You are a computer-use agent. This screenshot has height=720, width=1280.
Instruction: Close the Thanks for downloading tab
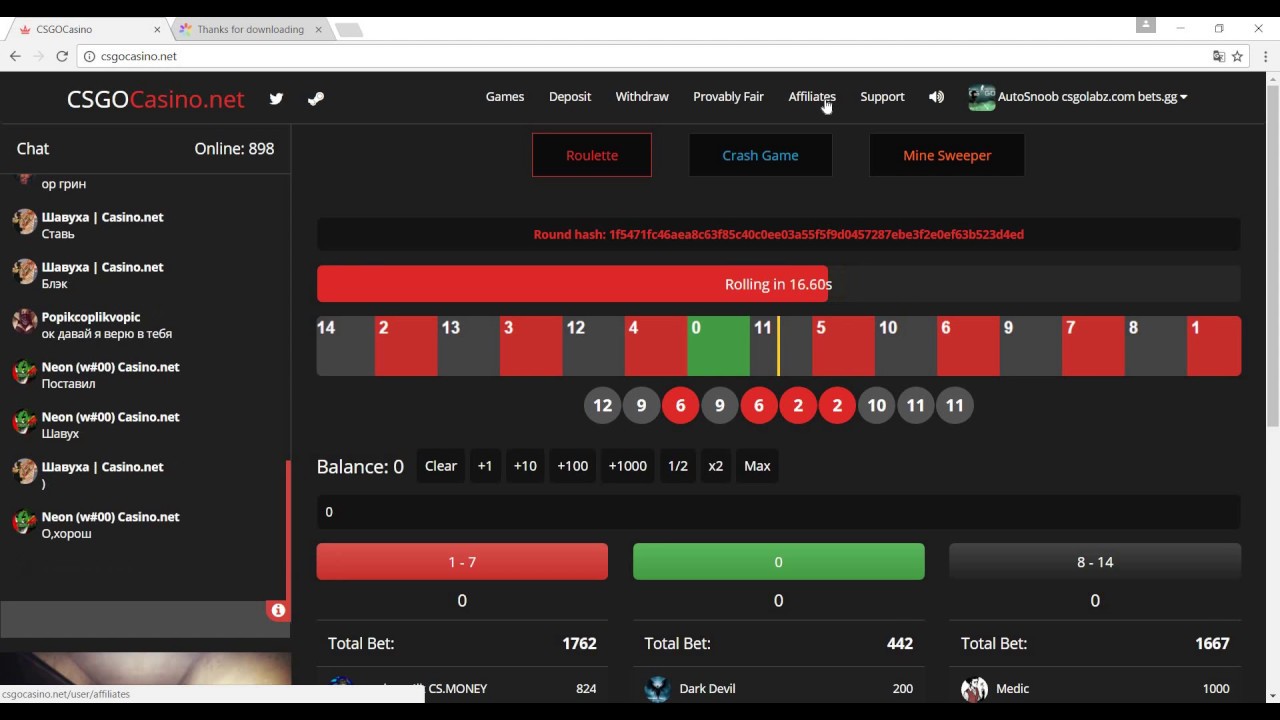[x=319, y=29]
